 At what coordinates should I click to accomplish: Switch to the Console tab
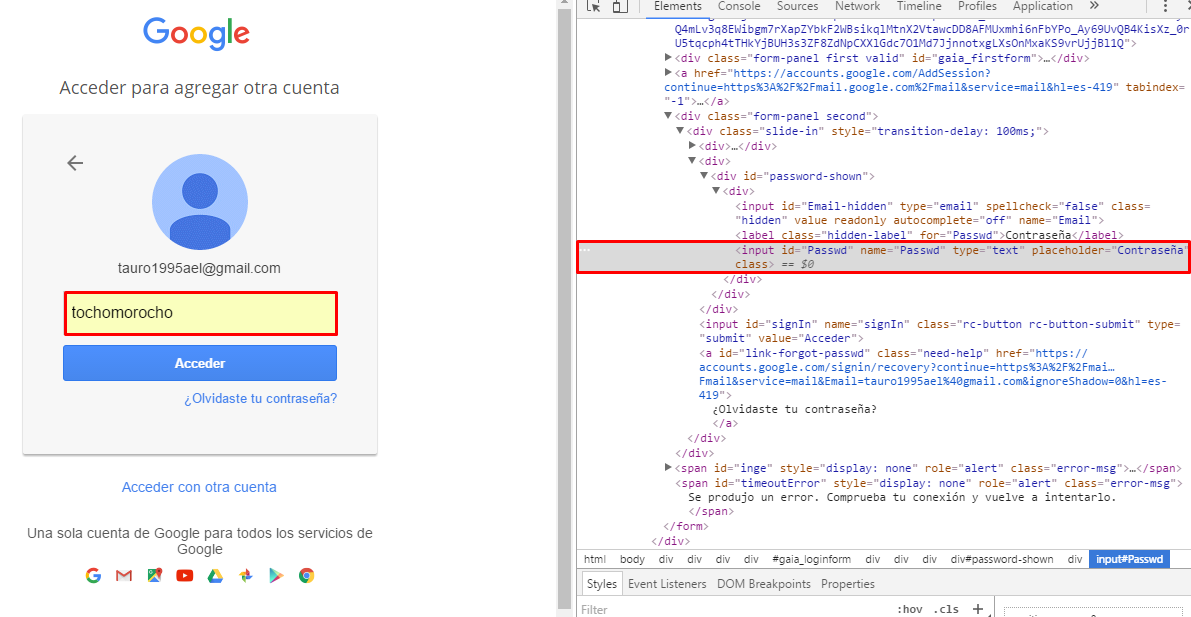click(739, 6)
